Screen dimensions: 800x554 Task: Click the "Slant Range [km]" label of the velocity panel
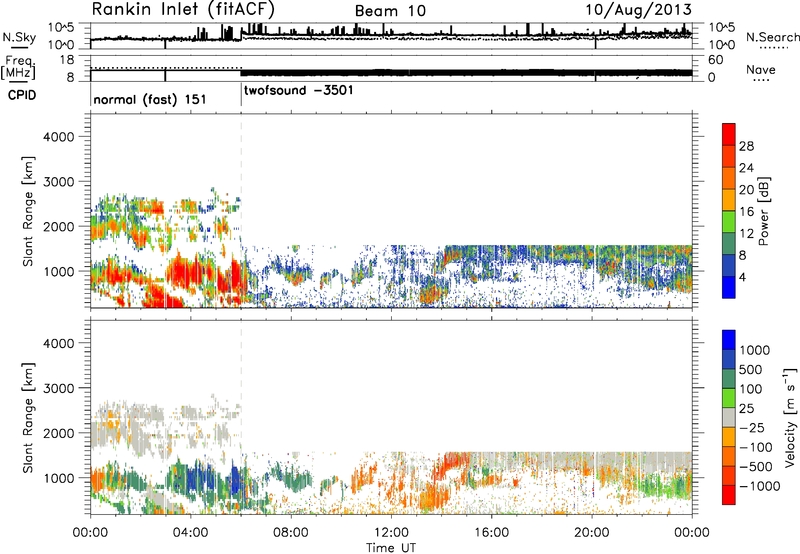pyautogui.click(x=28, y=418)
